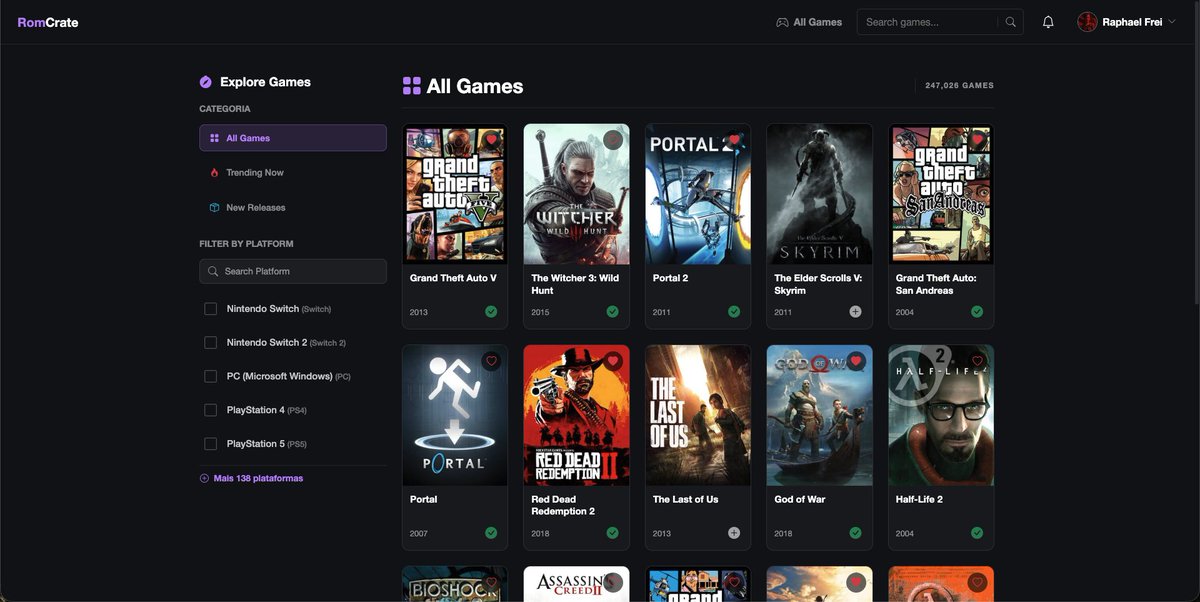Open notifications bell
The image size is (1200, 602).
1048,22
